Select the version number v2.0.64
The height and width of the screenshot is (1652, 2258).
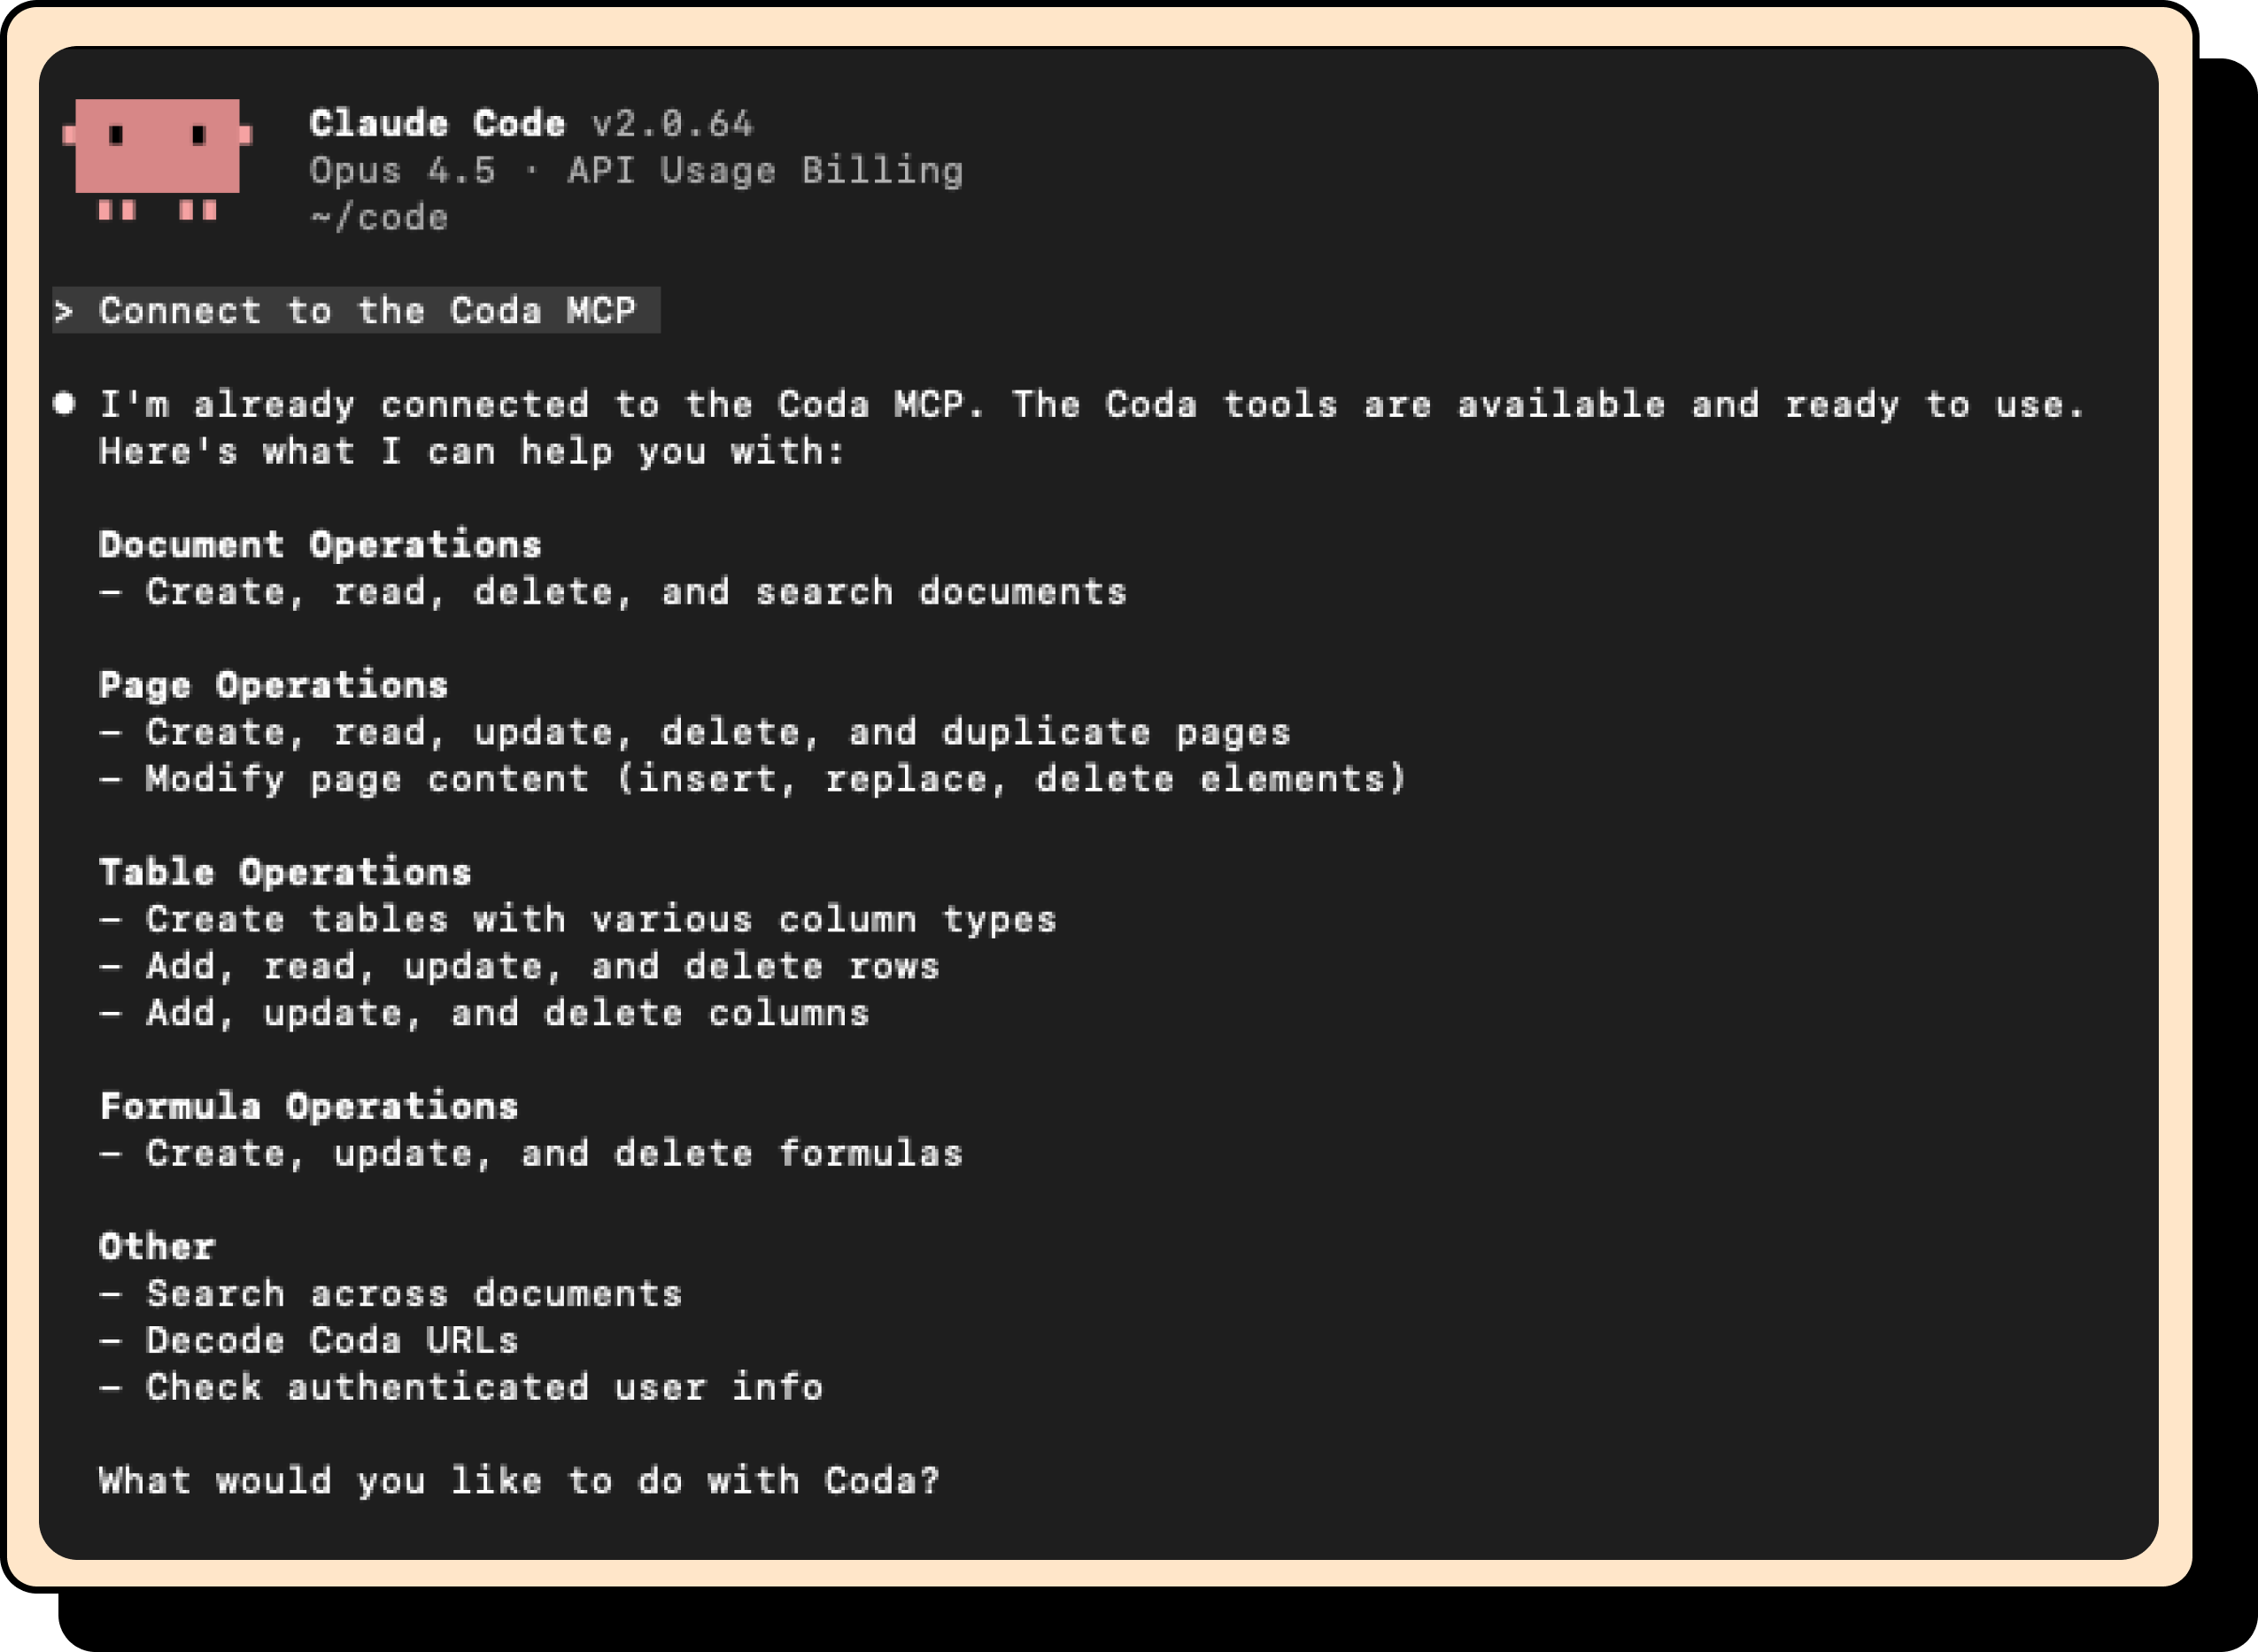click(x=672, y=124)
